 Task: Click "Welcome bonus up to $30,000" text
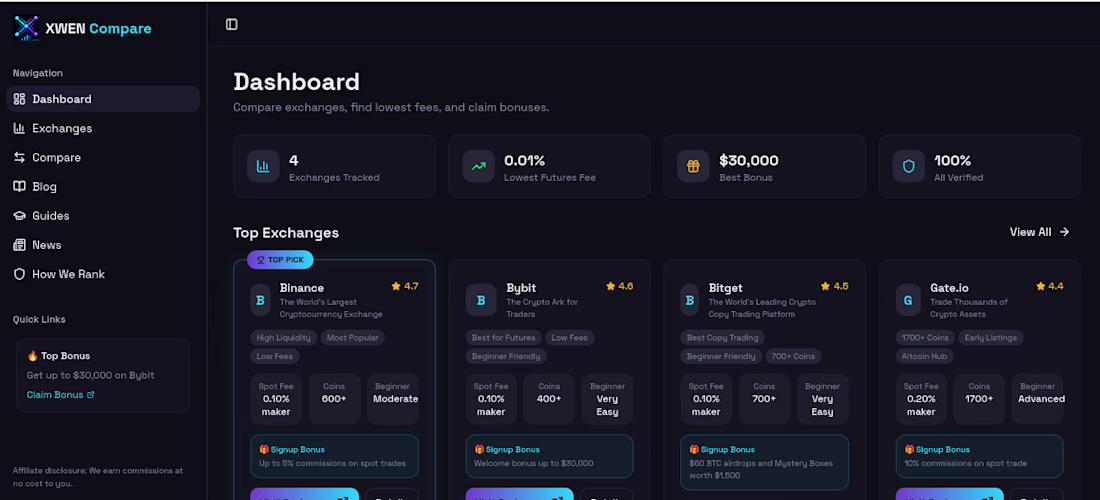pyautogui.click(x=533, y=464)
